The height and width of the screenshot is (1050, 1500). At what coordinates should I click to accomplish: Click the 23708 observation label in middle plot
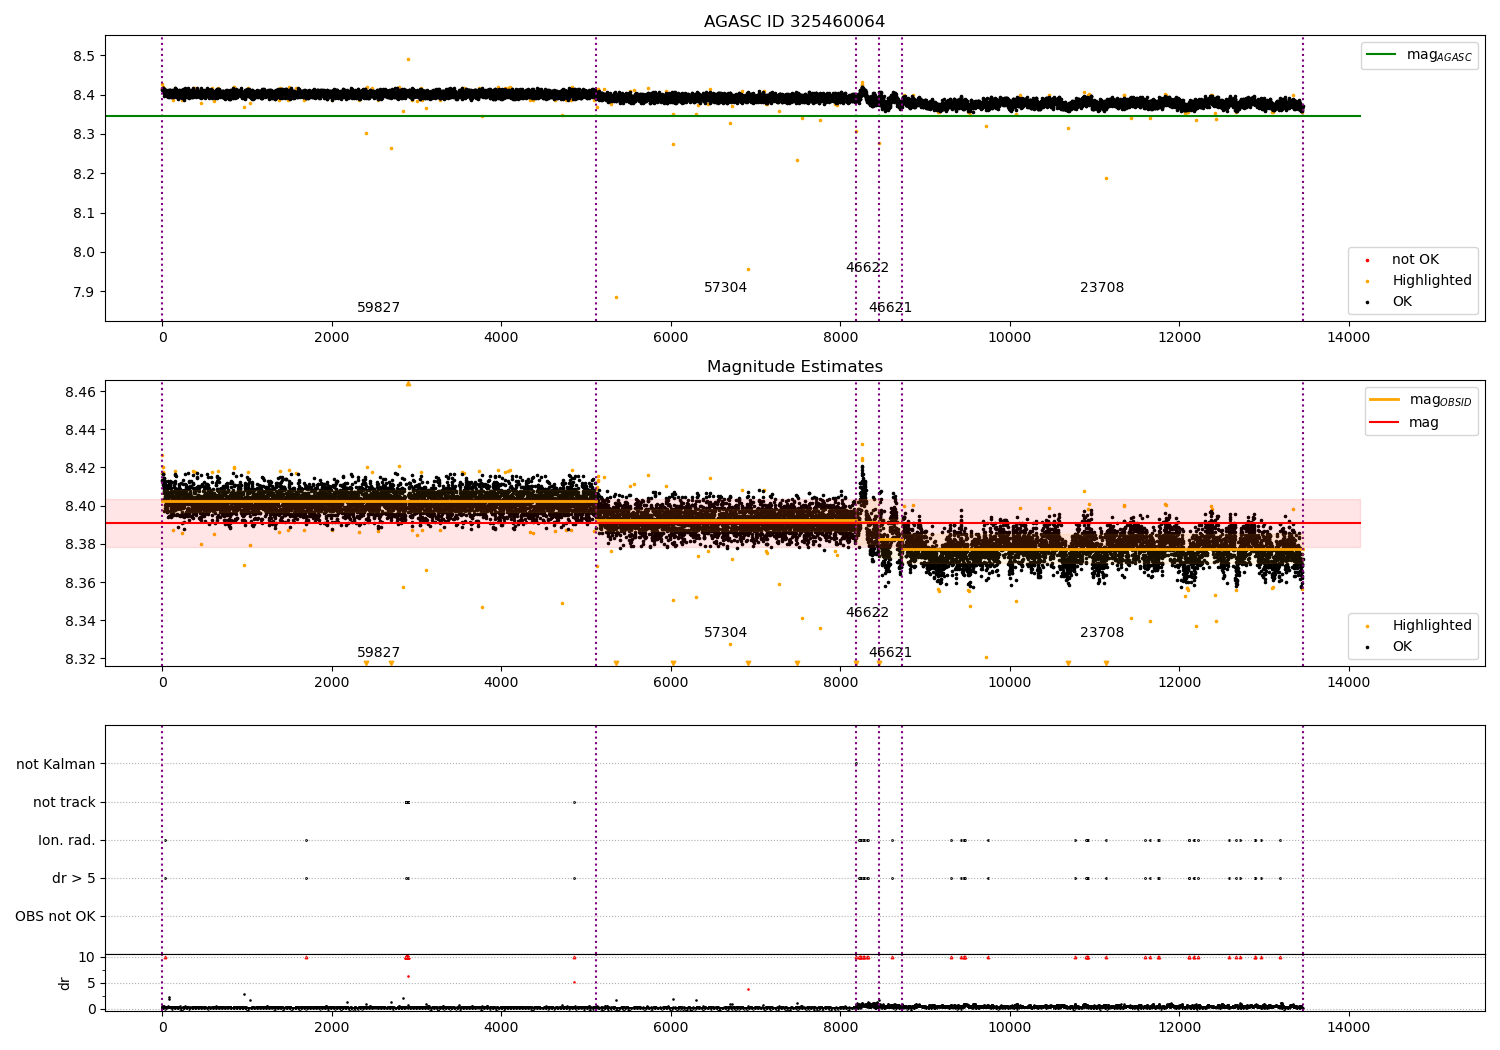point(1102,633)
